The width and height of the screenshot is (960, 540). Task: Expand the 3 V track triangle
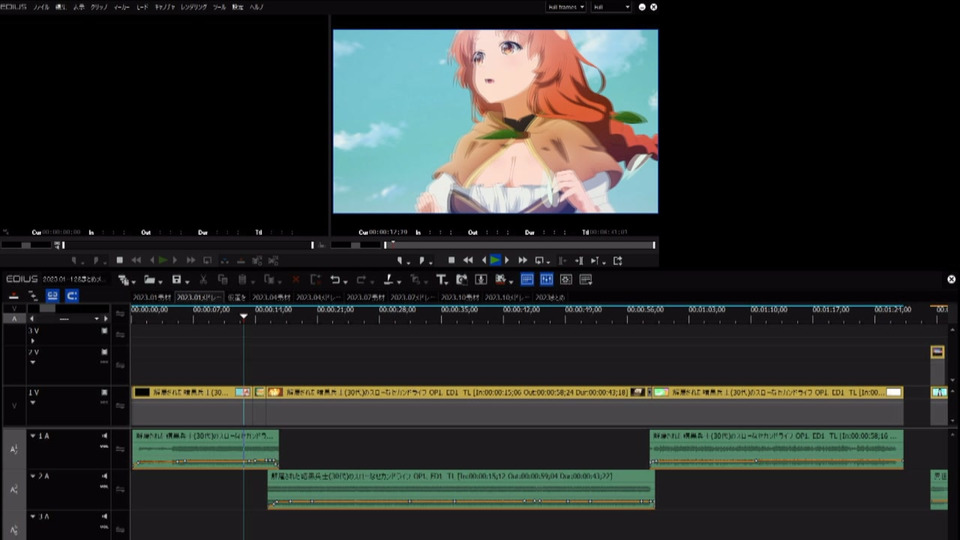coord(33,341)
